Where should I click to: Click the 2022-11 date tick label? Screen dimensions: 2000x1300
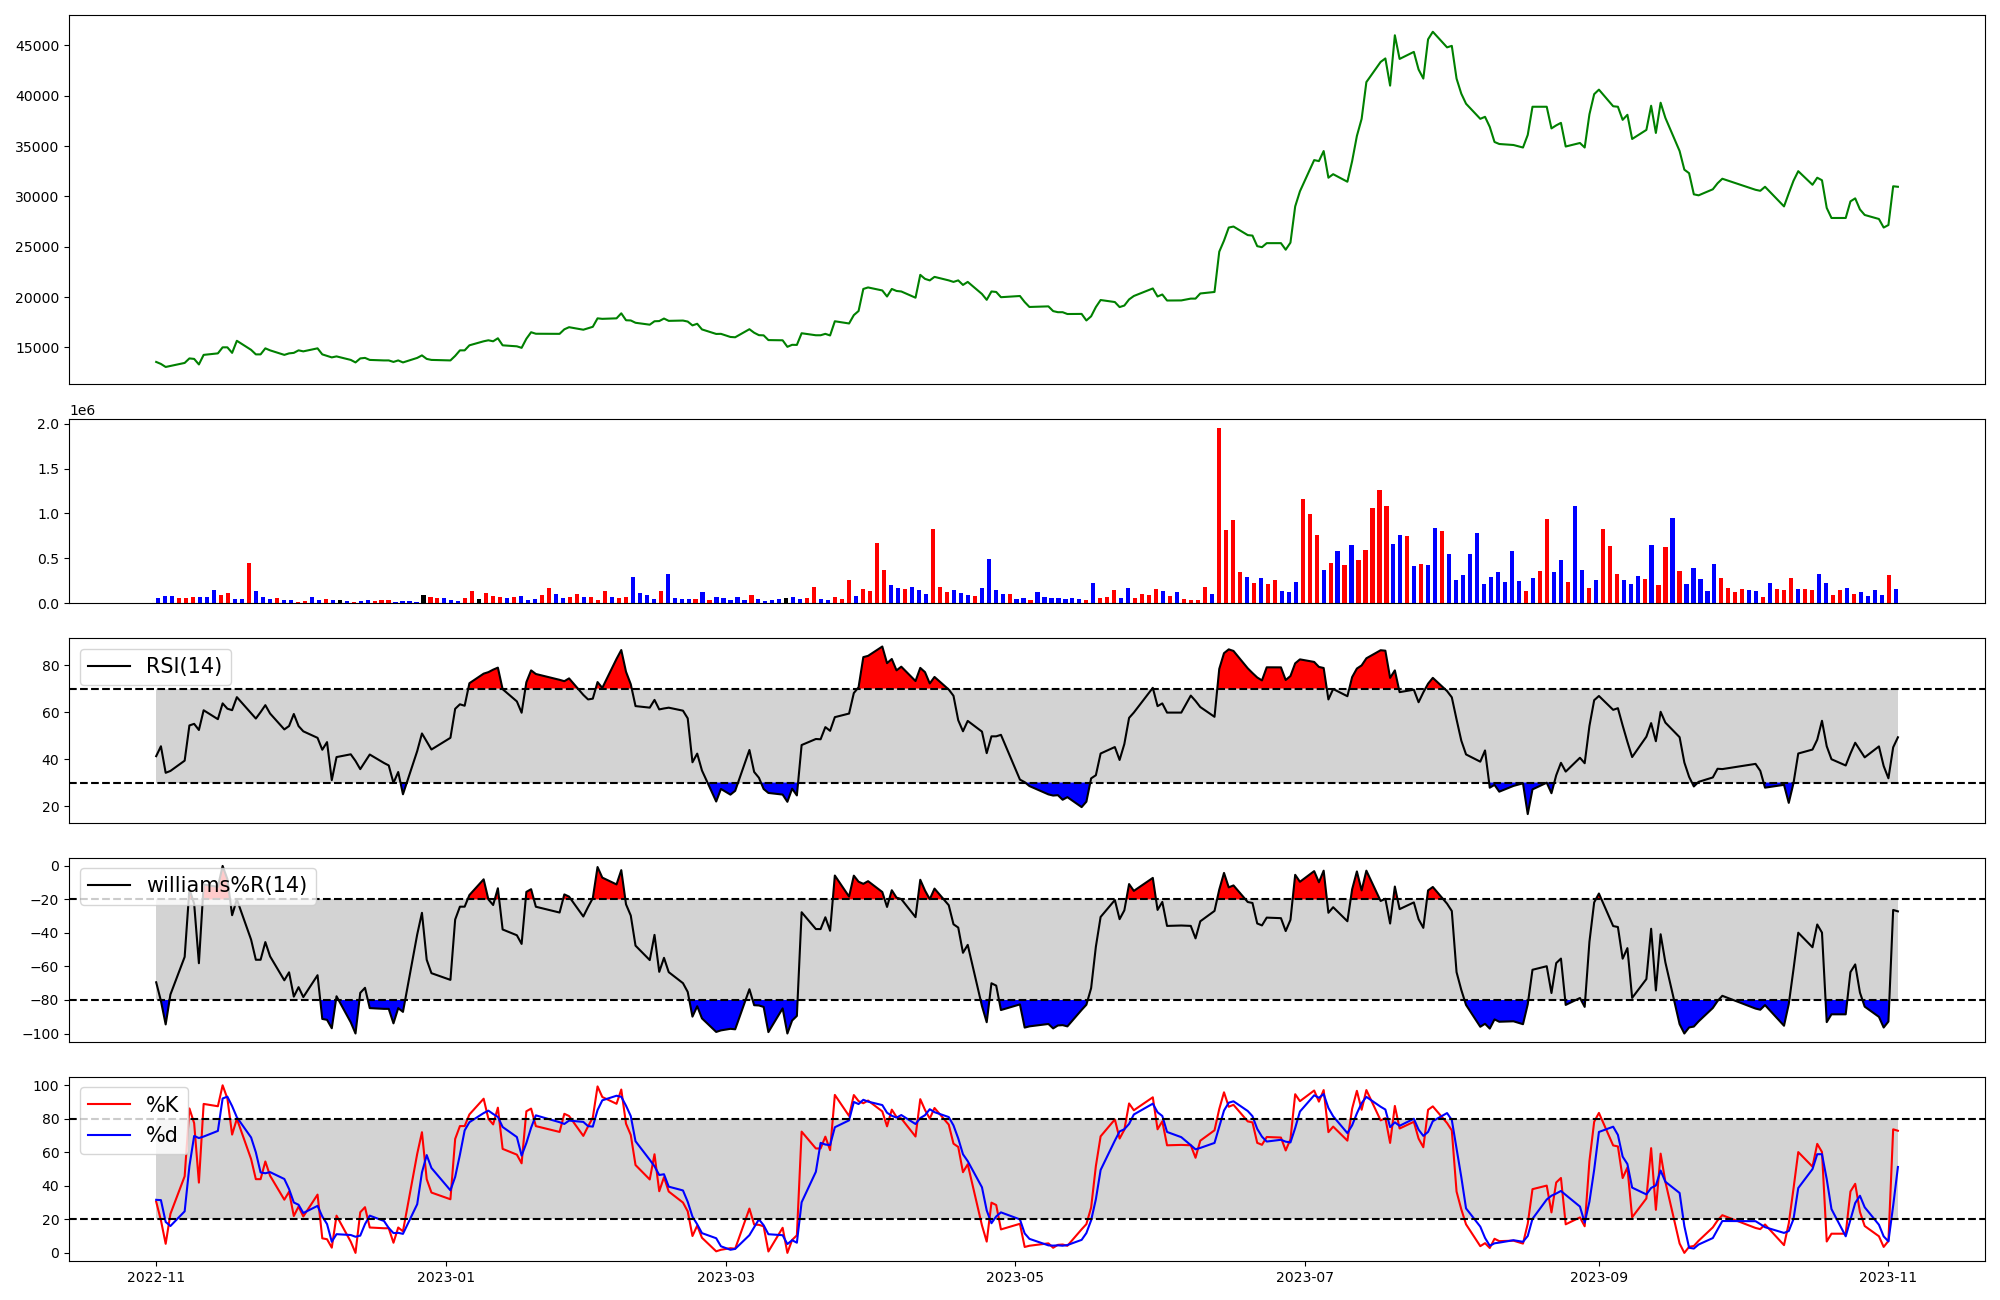(x=157, y=1277)
